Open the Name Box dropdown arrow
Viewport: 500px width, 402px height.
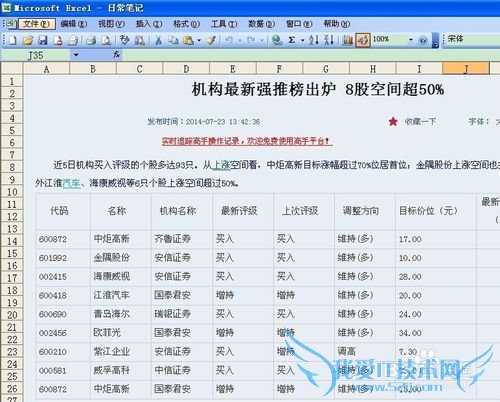(x=76, y=55)
